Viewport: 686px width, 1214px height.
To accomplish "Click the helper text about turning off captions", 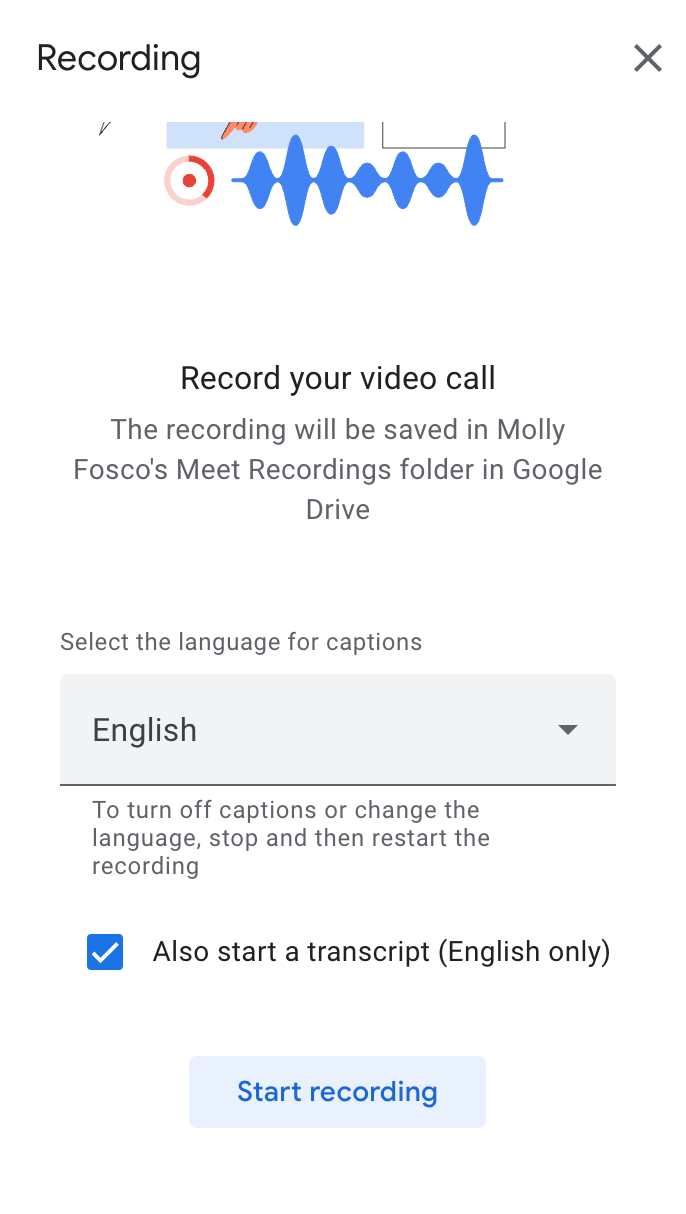I will coord(291,837).
